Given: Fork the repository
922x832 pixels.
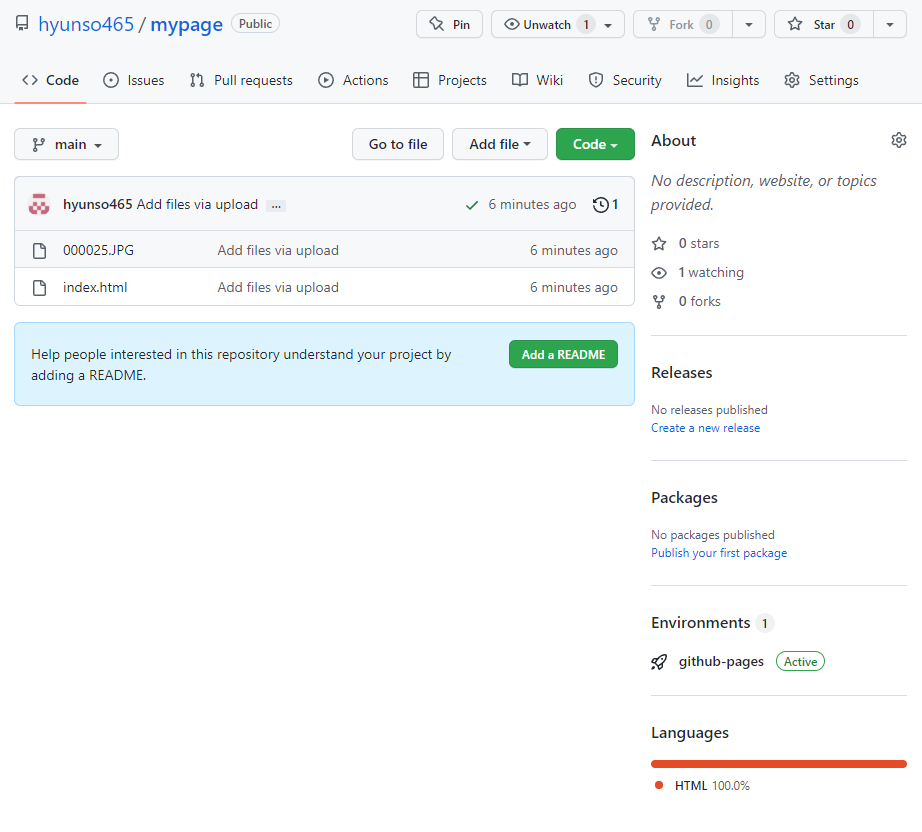Looking at the screenshot, I should pyautogui.click(x=683, y=24).
